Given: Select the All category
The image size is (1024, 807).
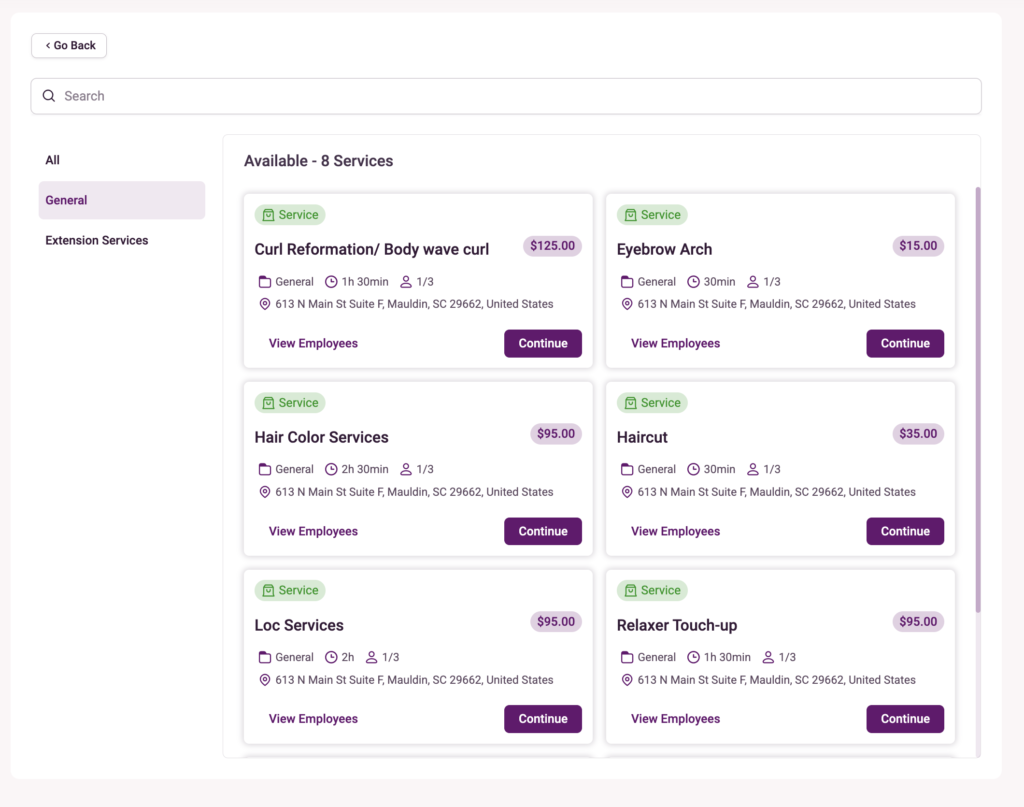Looking at the screenshot, I should point(53,160).
